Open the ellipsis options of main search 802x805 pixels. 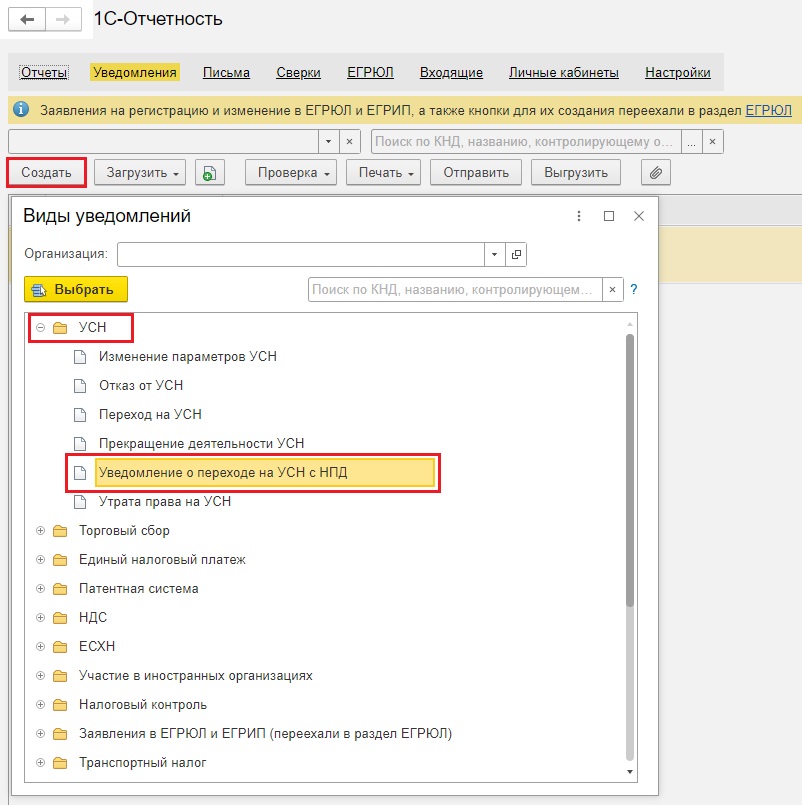pos(692,142)
